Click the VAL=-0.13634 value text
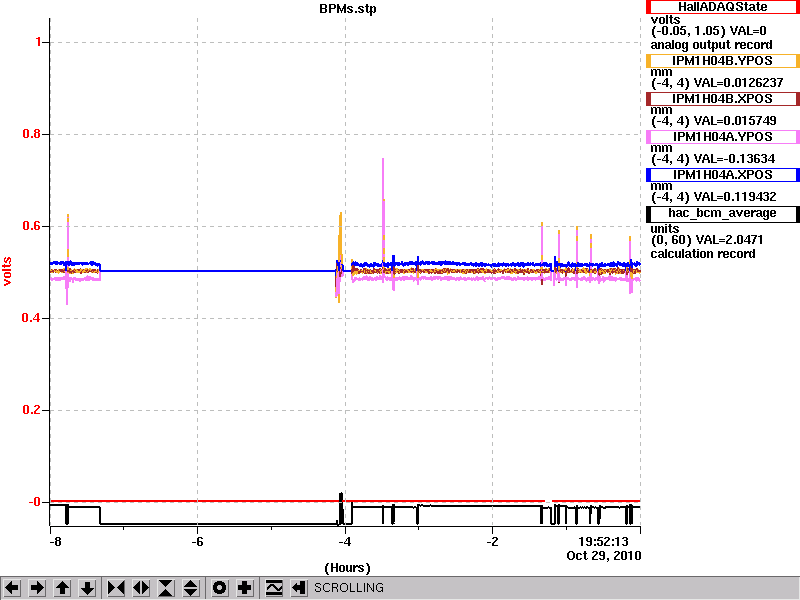The width and height of the screenshot is (800, 600). click(734, 159)
